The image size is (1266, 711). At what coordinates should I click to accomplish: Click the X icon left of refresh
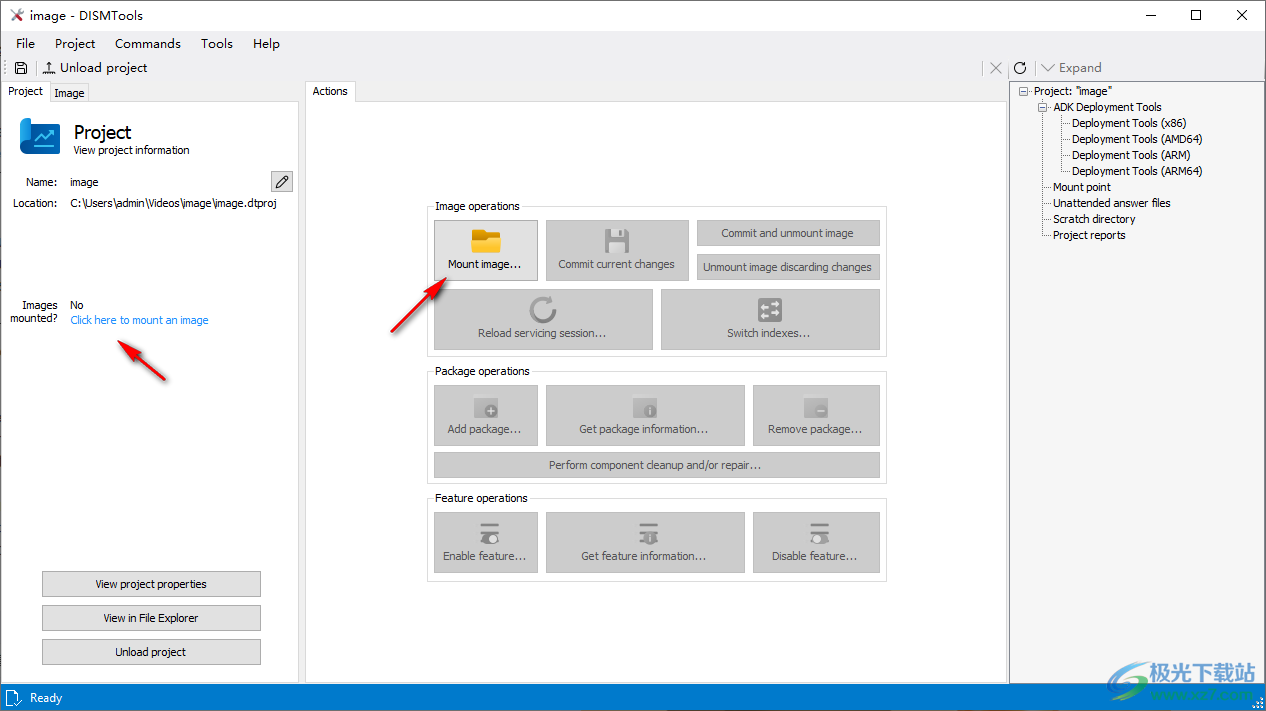tap(995, 68)
